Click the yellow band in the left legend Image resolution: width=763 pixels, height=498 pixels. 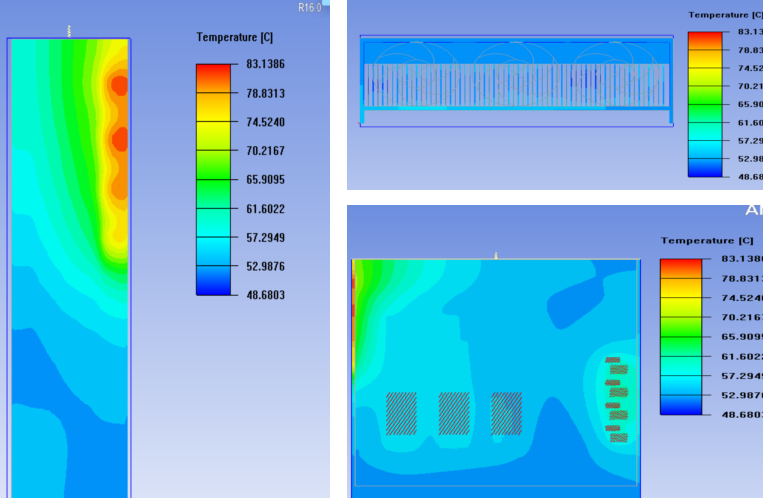(x=212, y=126)
